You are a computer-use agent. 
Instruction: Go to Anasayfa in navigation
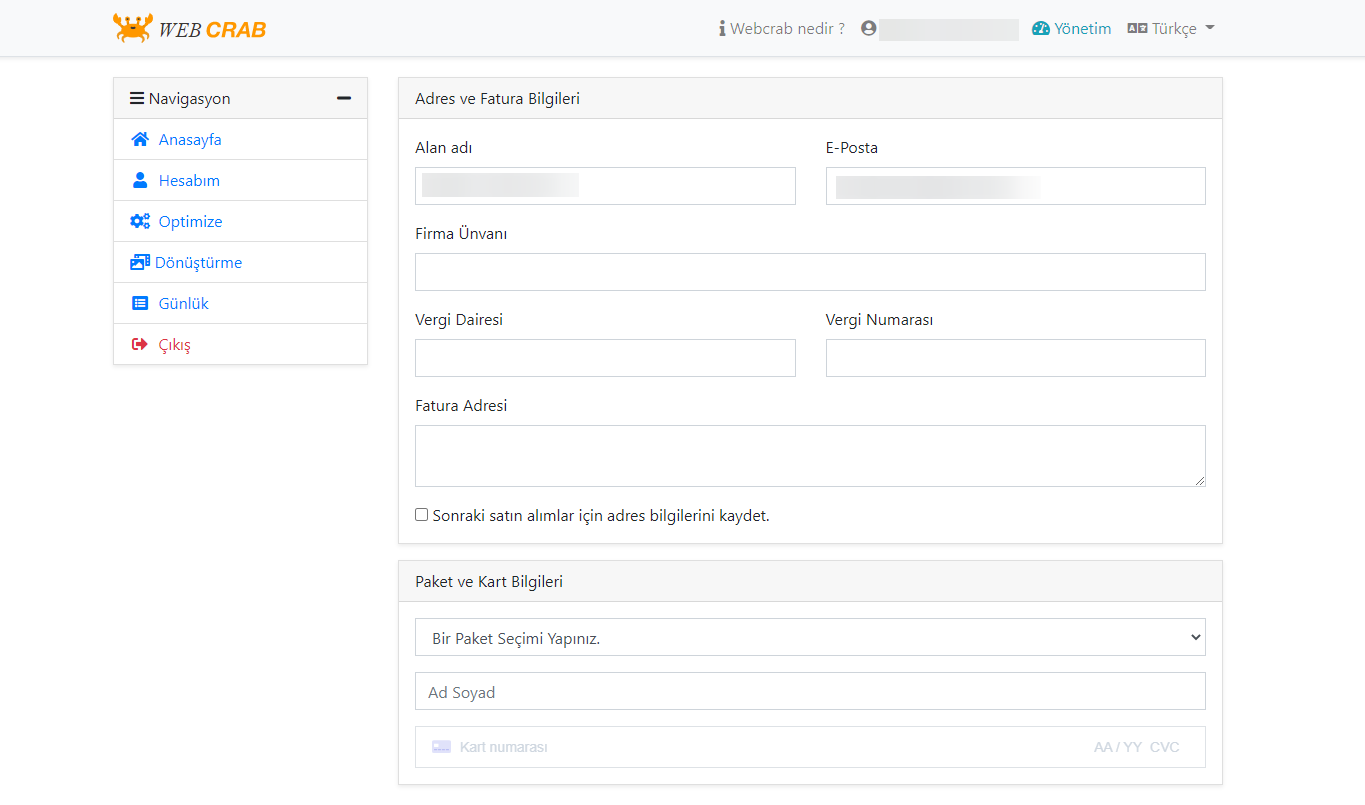click(240, 139)
